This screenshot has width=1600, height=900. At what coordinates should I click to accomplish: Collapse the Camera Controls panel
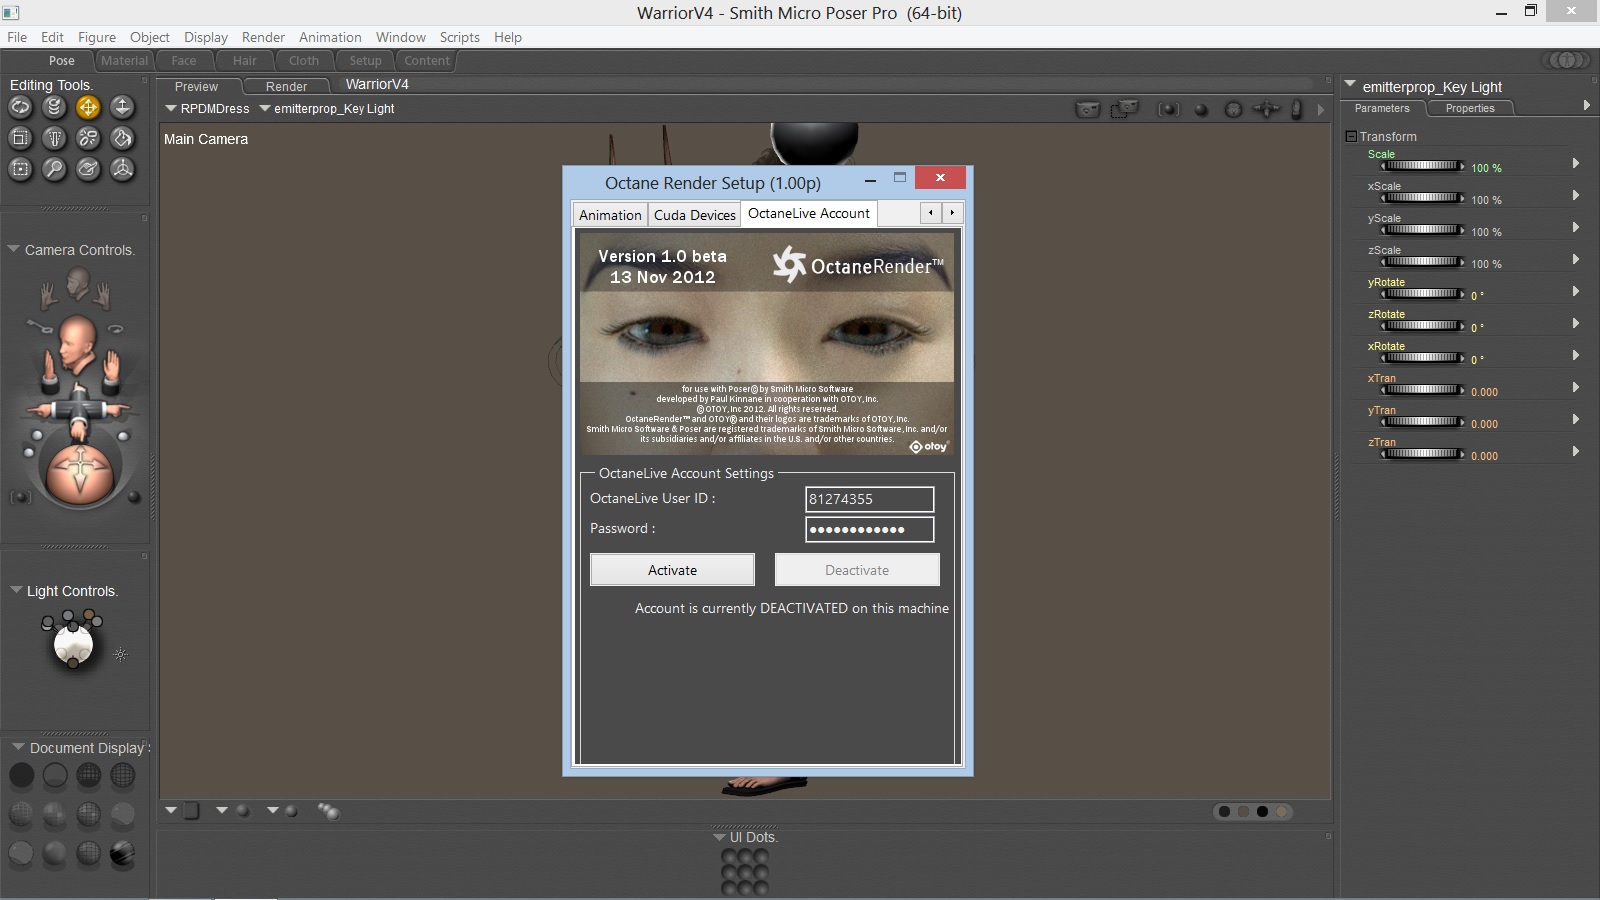tap(14, 249)
